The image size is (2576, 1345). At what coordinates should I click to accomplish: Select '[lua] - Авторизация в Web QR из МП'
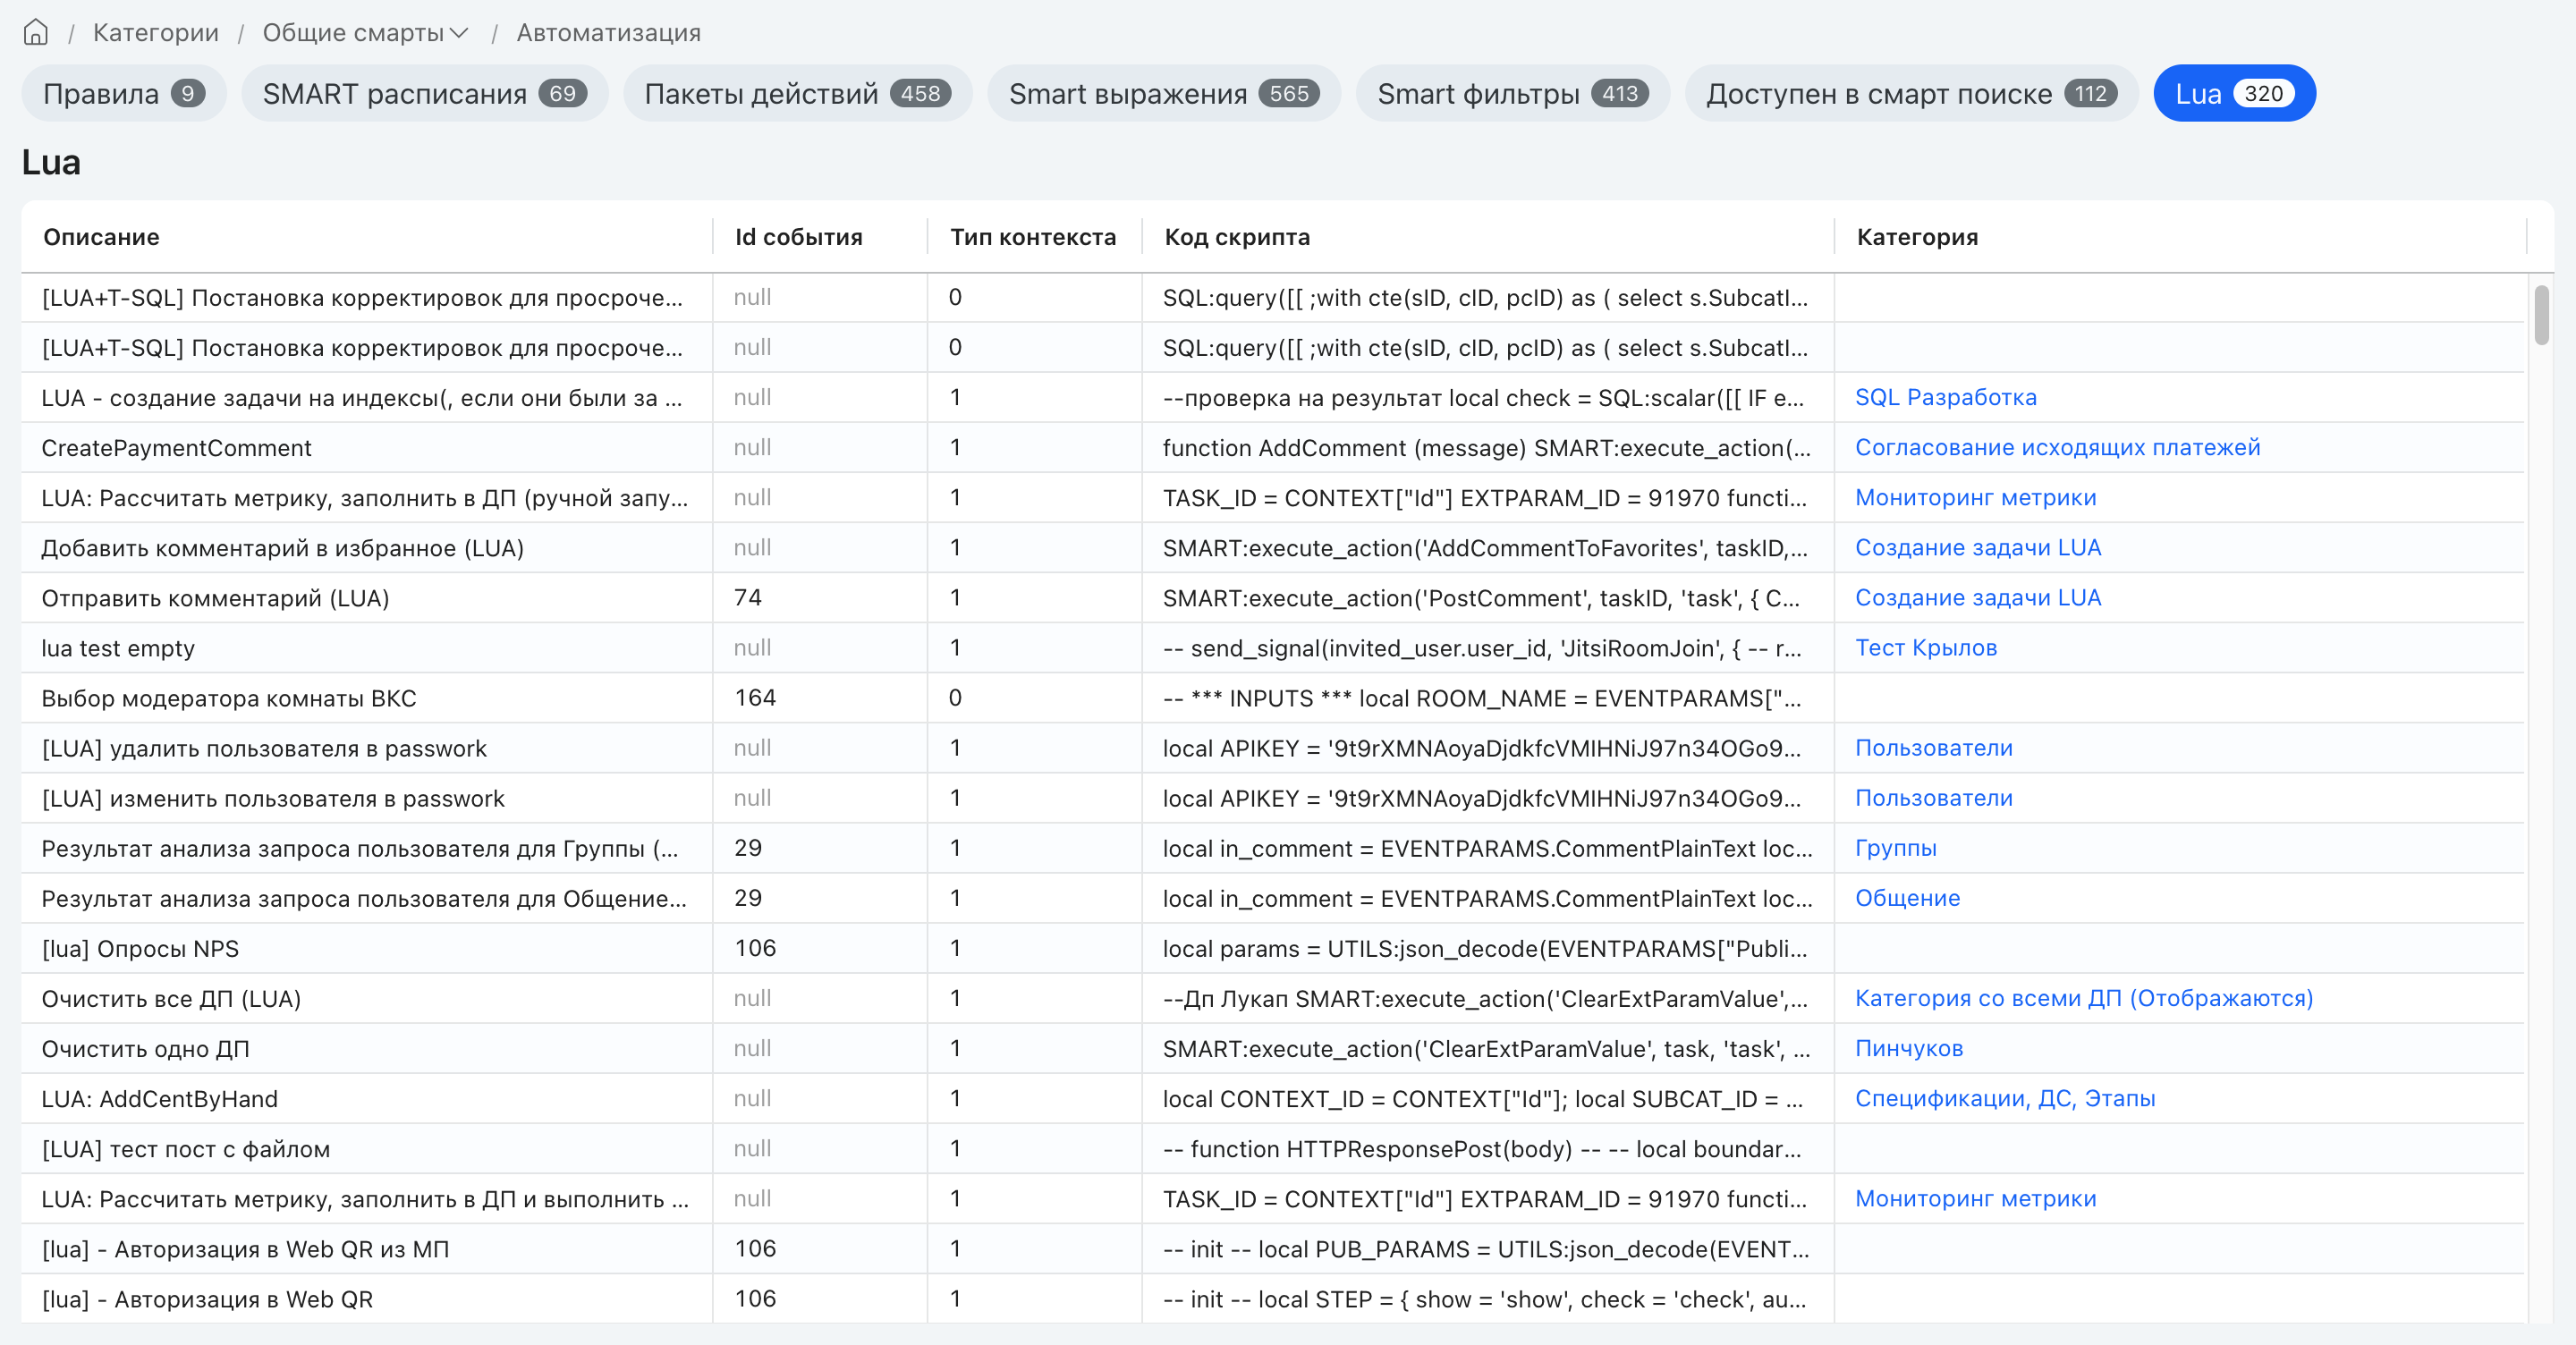pos(245,1248)
